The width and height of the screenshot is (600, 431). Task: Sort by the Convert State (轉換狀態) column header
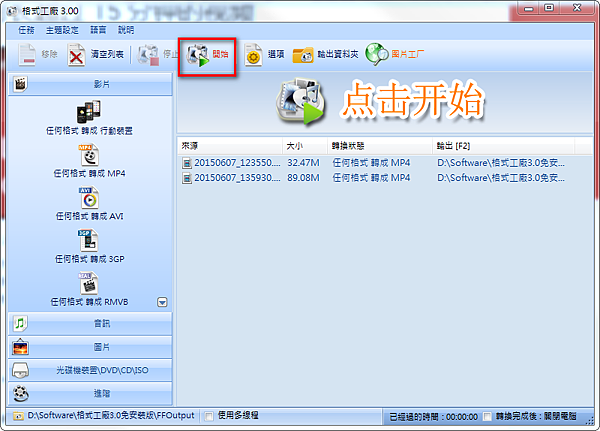(x=380, y=146)
